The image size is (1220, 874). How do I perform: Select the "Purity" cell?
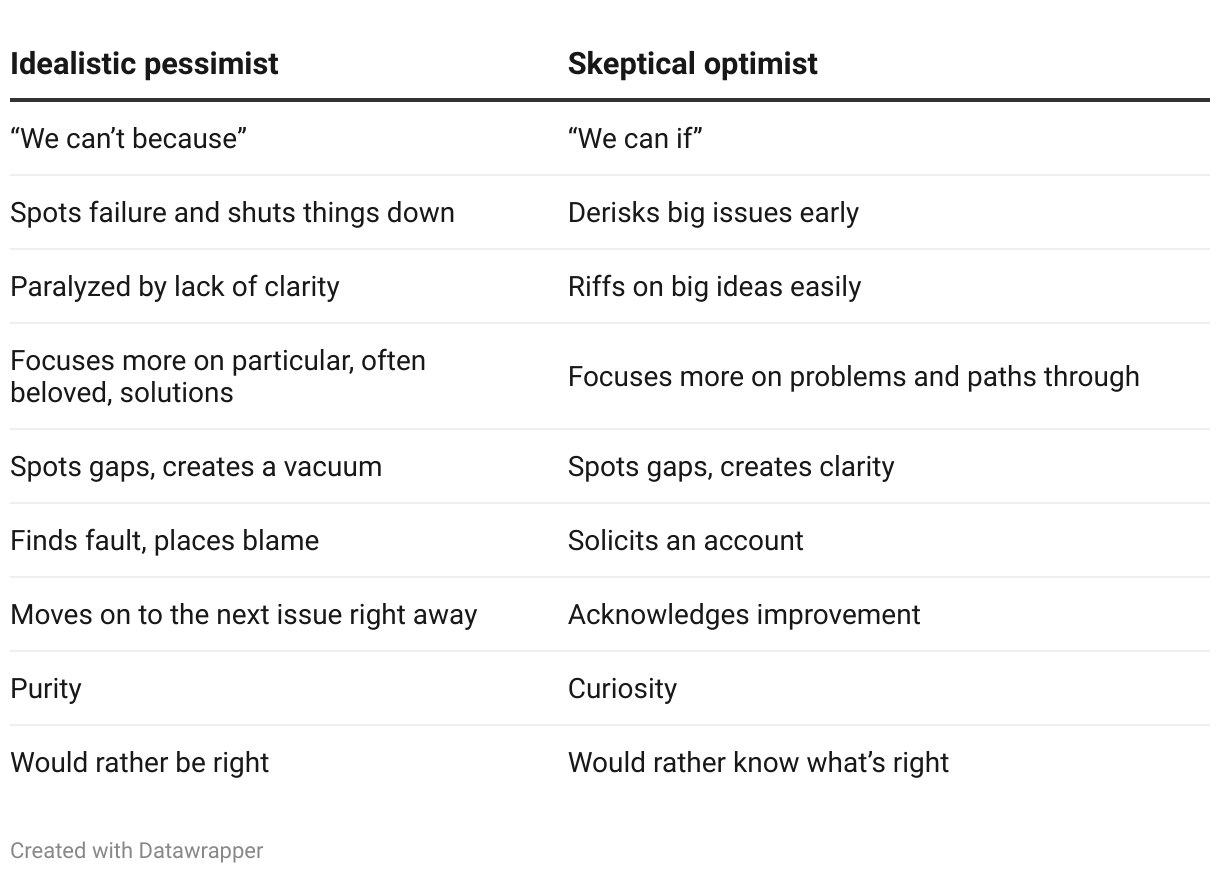(x=46, y=688)
